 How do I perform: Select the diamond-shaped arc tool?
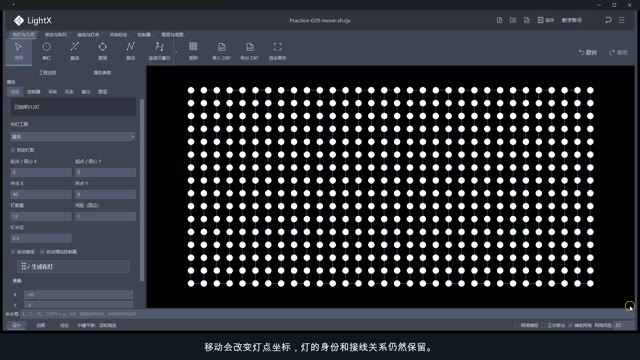(x=102, y=51)
